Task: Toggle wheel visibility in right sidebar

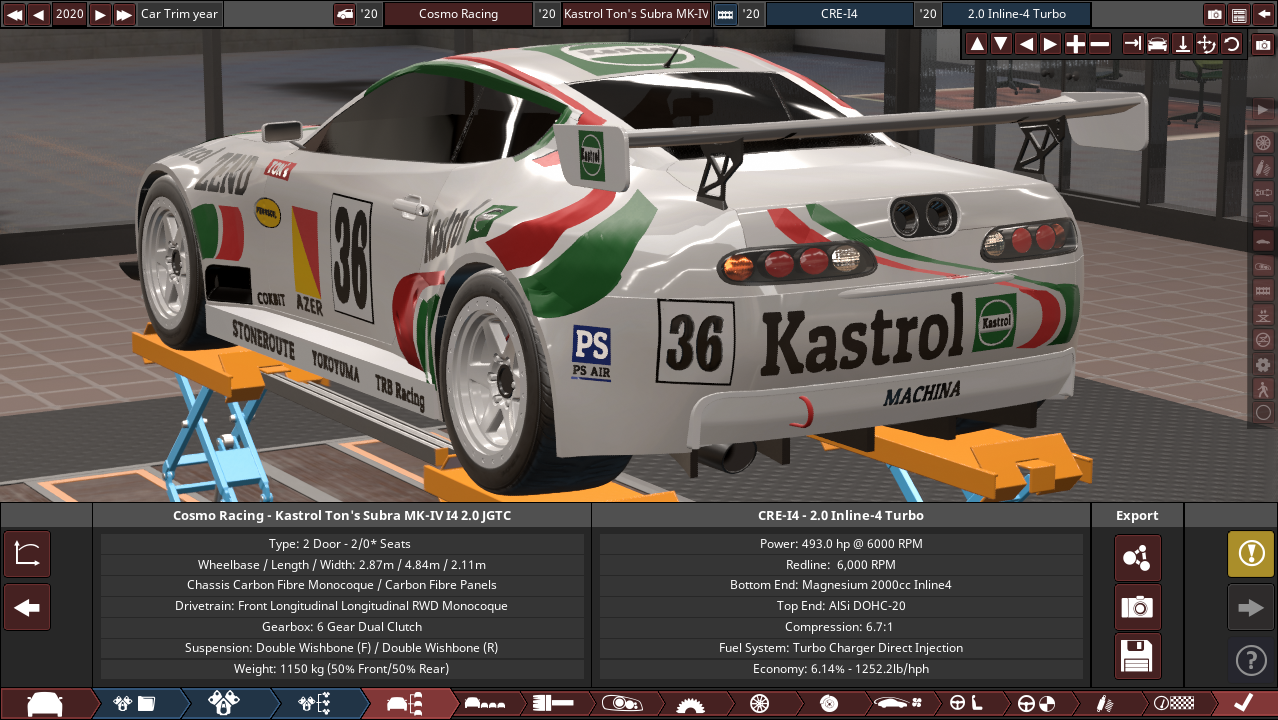Action: pyautogui.click(x=1263, y=143)
